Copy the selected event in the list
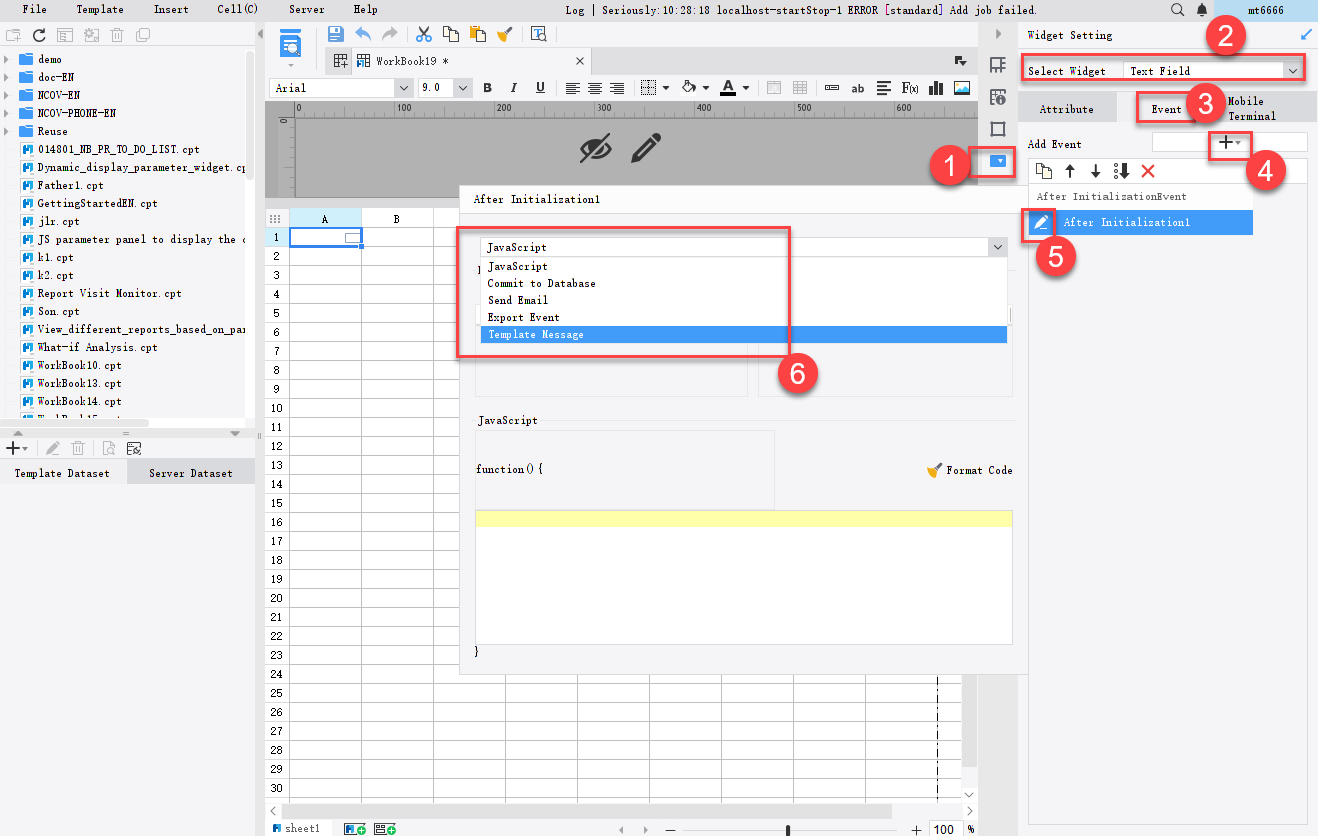This screenshot has height=836, width=1318. tap(1044, 171)
